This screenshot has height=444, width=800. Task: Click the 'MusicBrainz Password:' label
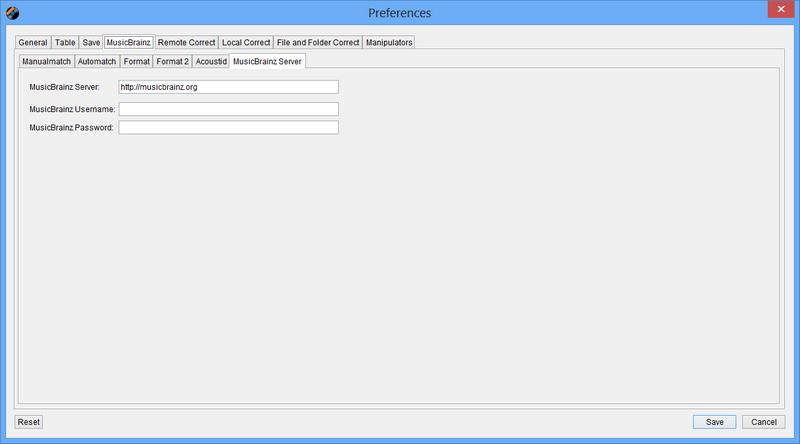pos(71,127)
